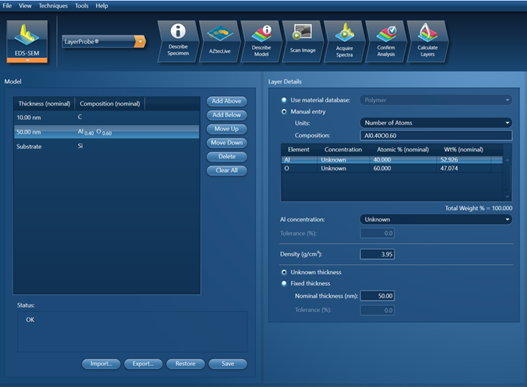Click the Export... button
Viewport: 527px width, 387px height.
(143, 364)
